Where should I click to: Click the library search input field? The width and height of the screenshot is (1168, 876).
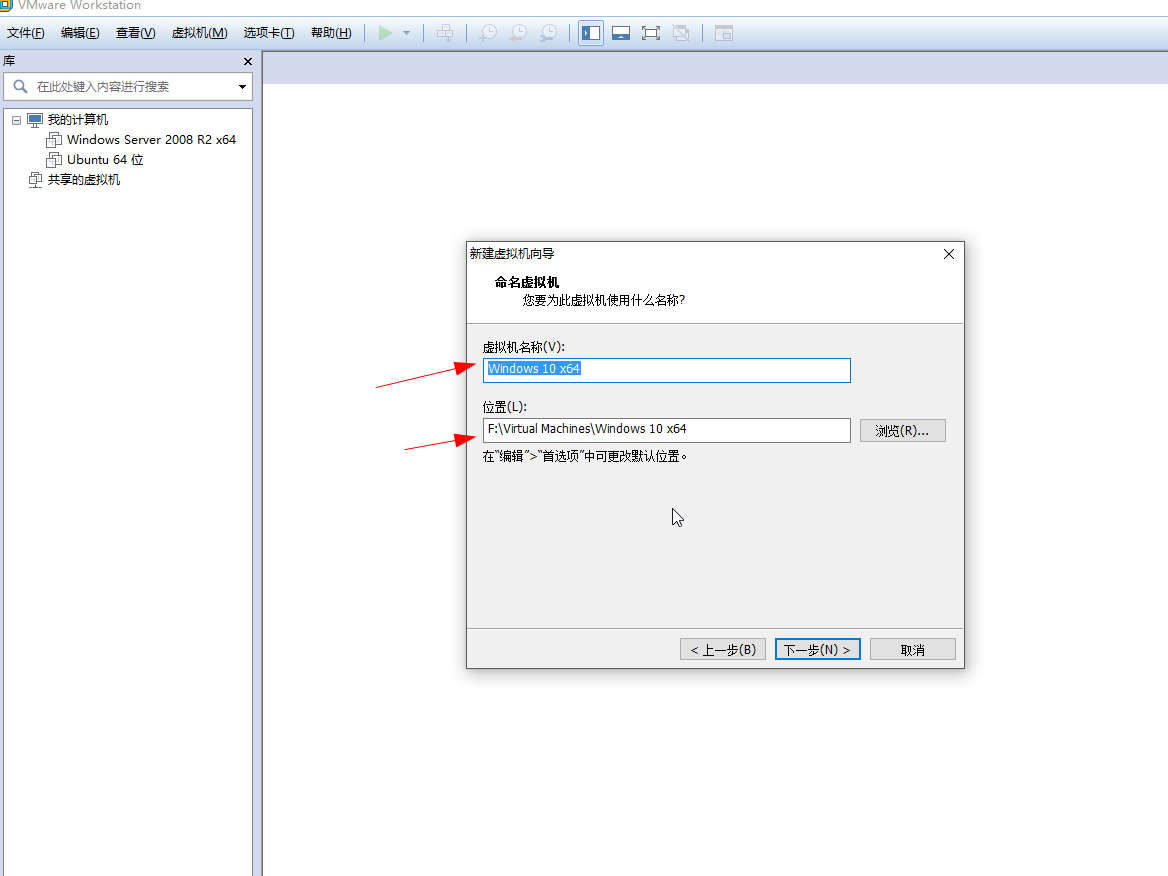point(128,86)
